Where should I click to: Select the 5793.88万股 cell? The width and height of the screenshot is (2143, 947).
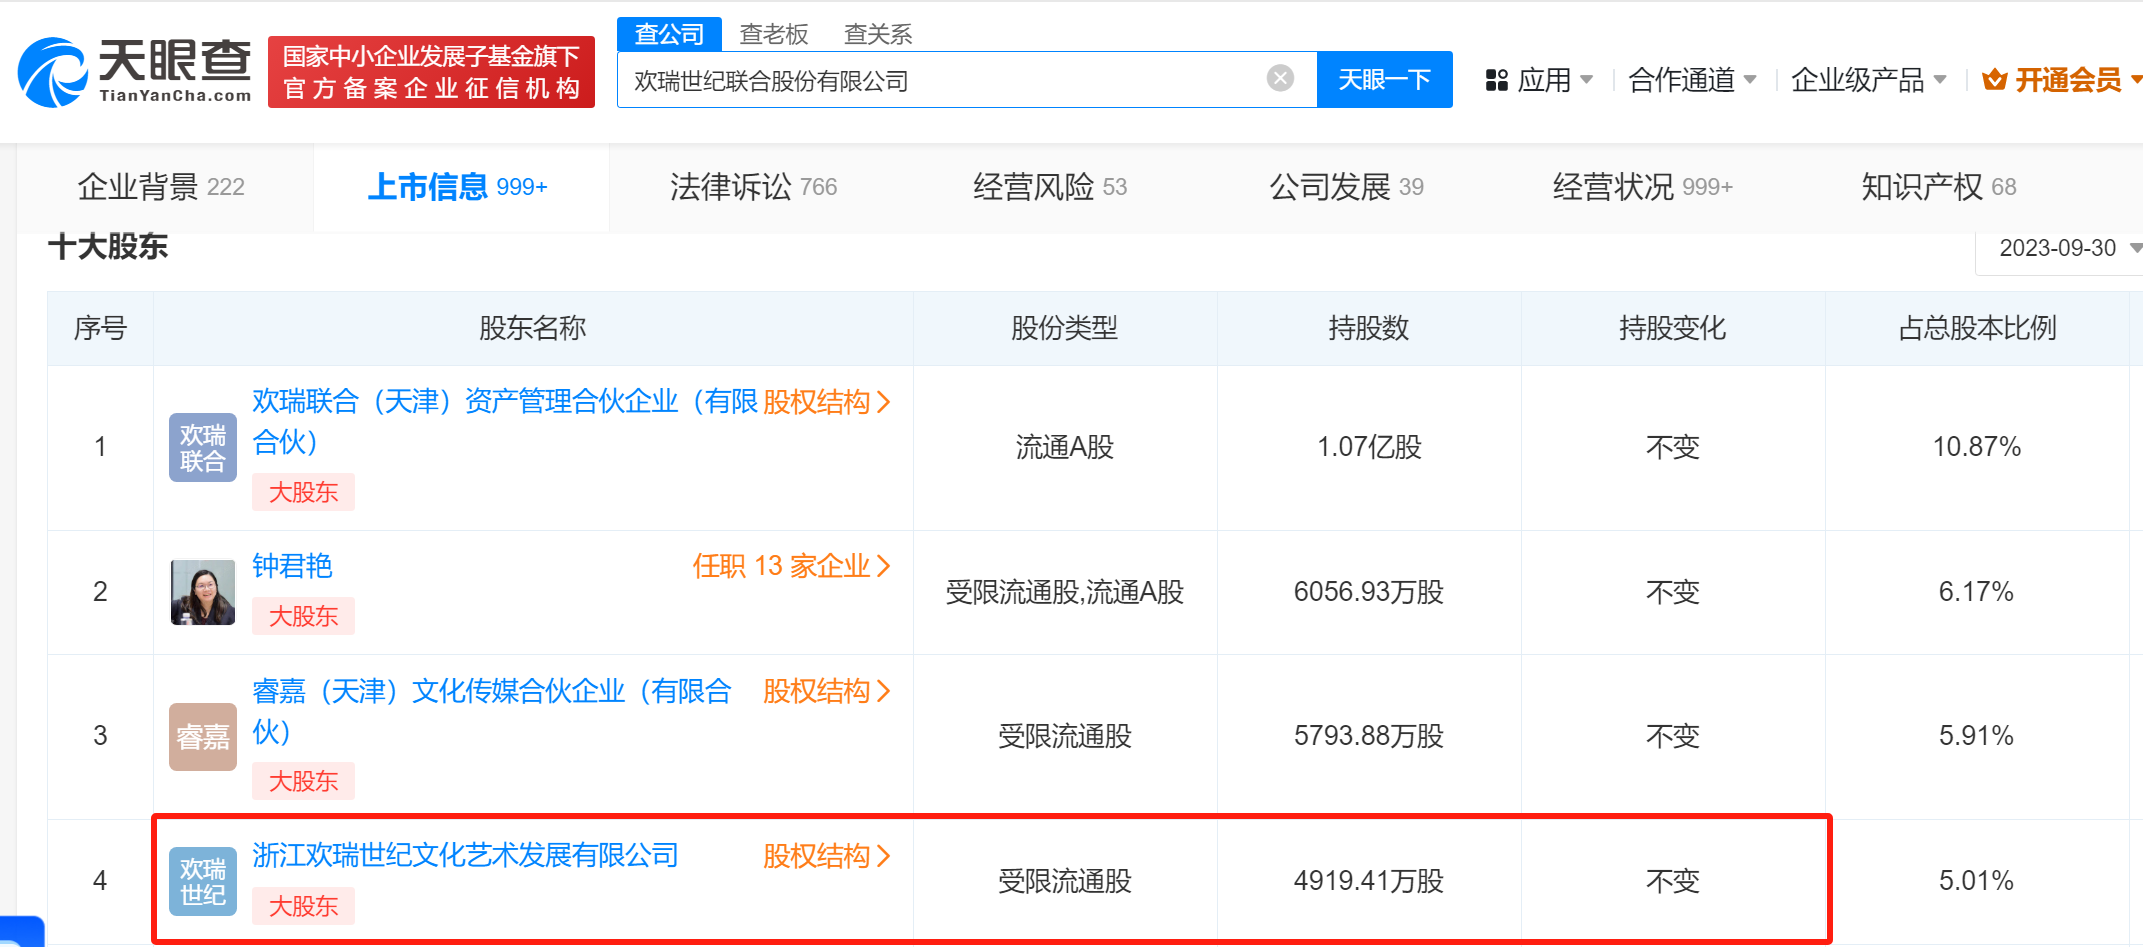coord(1369,736)
